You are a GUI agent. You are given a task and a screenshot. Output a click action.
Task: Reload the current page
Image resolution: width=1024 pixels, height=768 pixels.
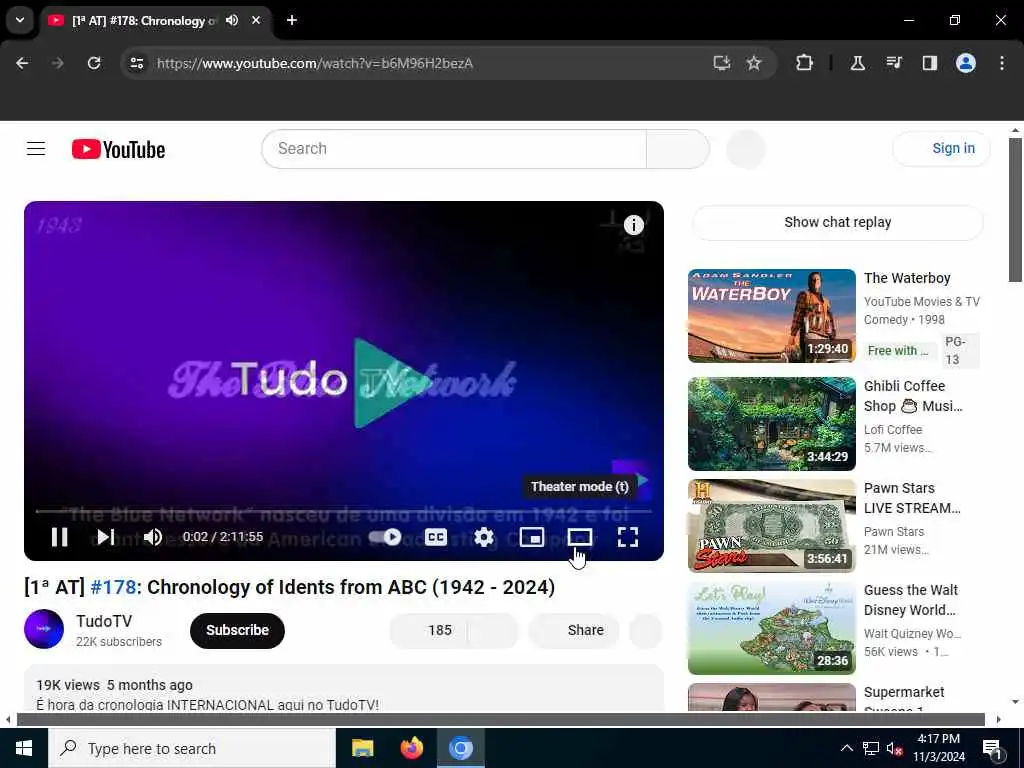tap(94, 63)
